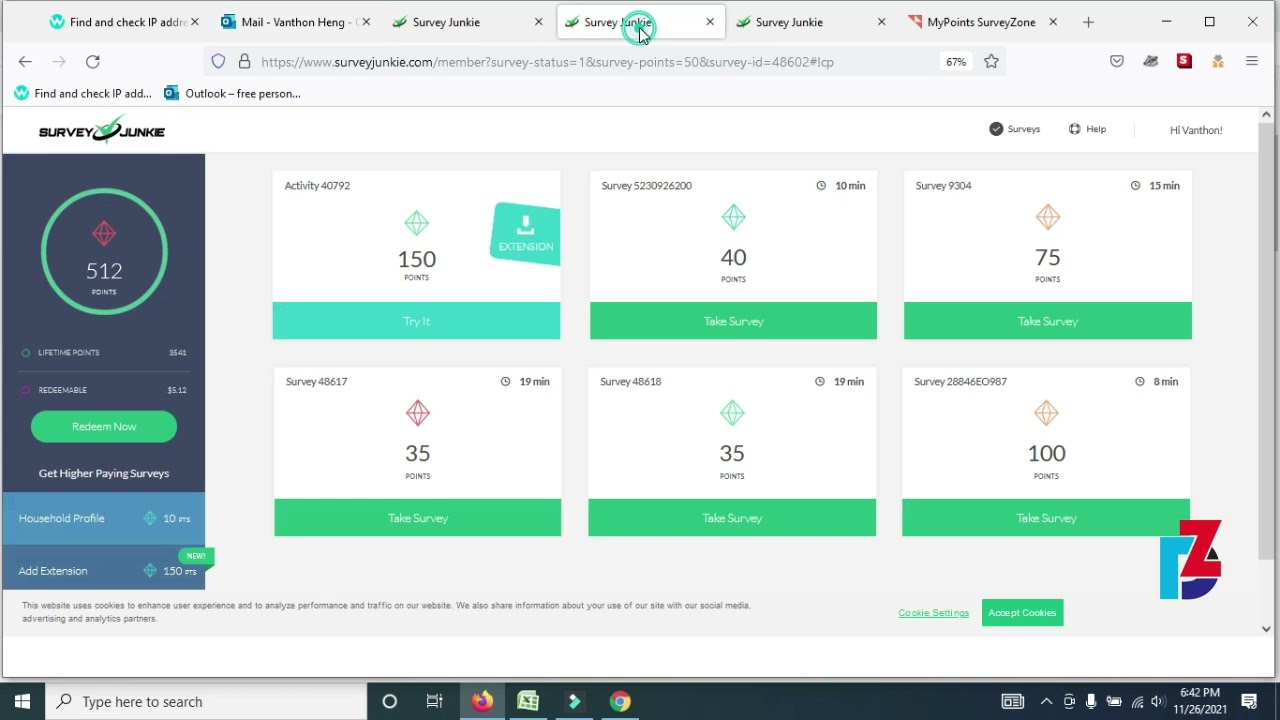Image resolution: width=1280 pixels, height=720 pixels.
Task: Open the Pocket save icon in toolbar
Action: click(x=1117, y=62)
